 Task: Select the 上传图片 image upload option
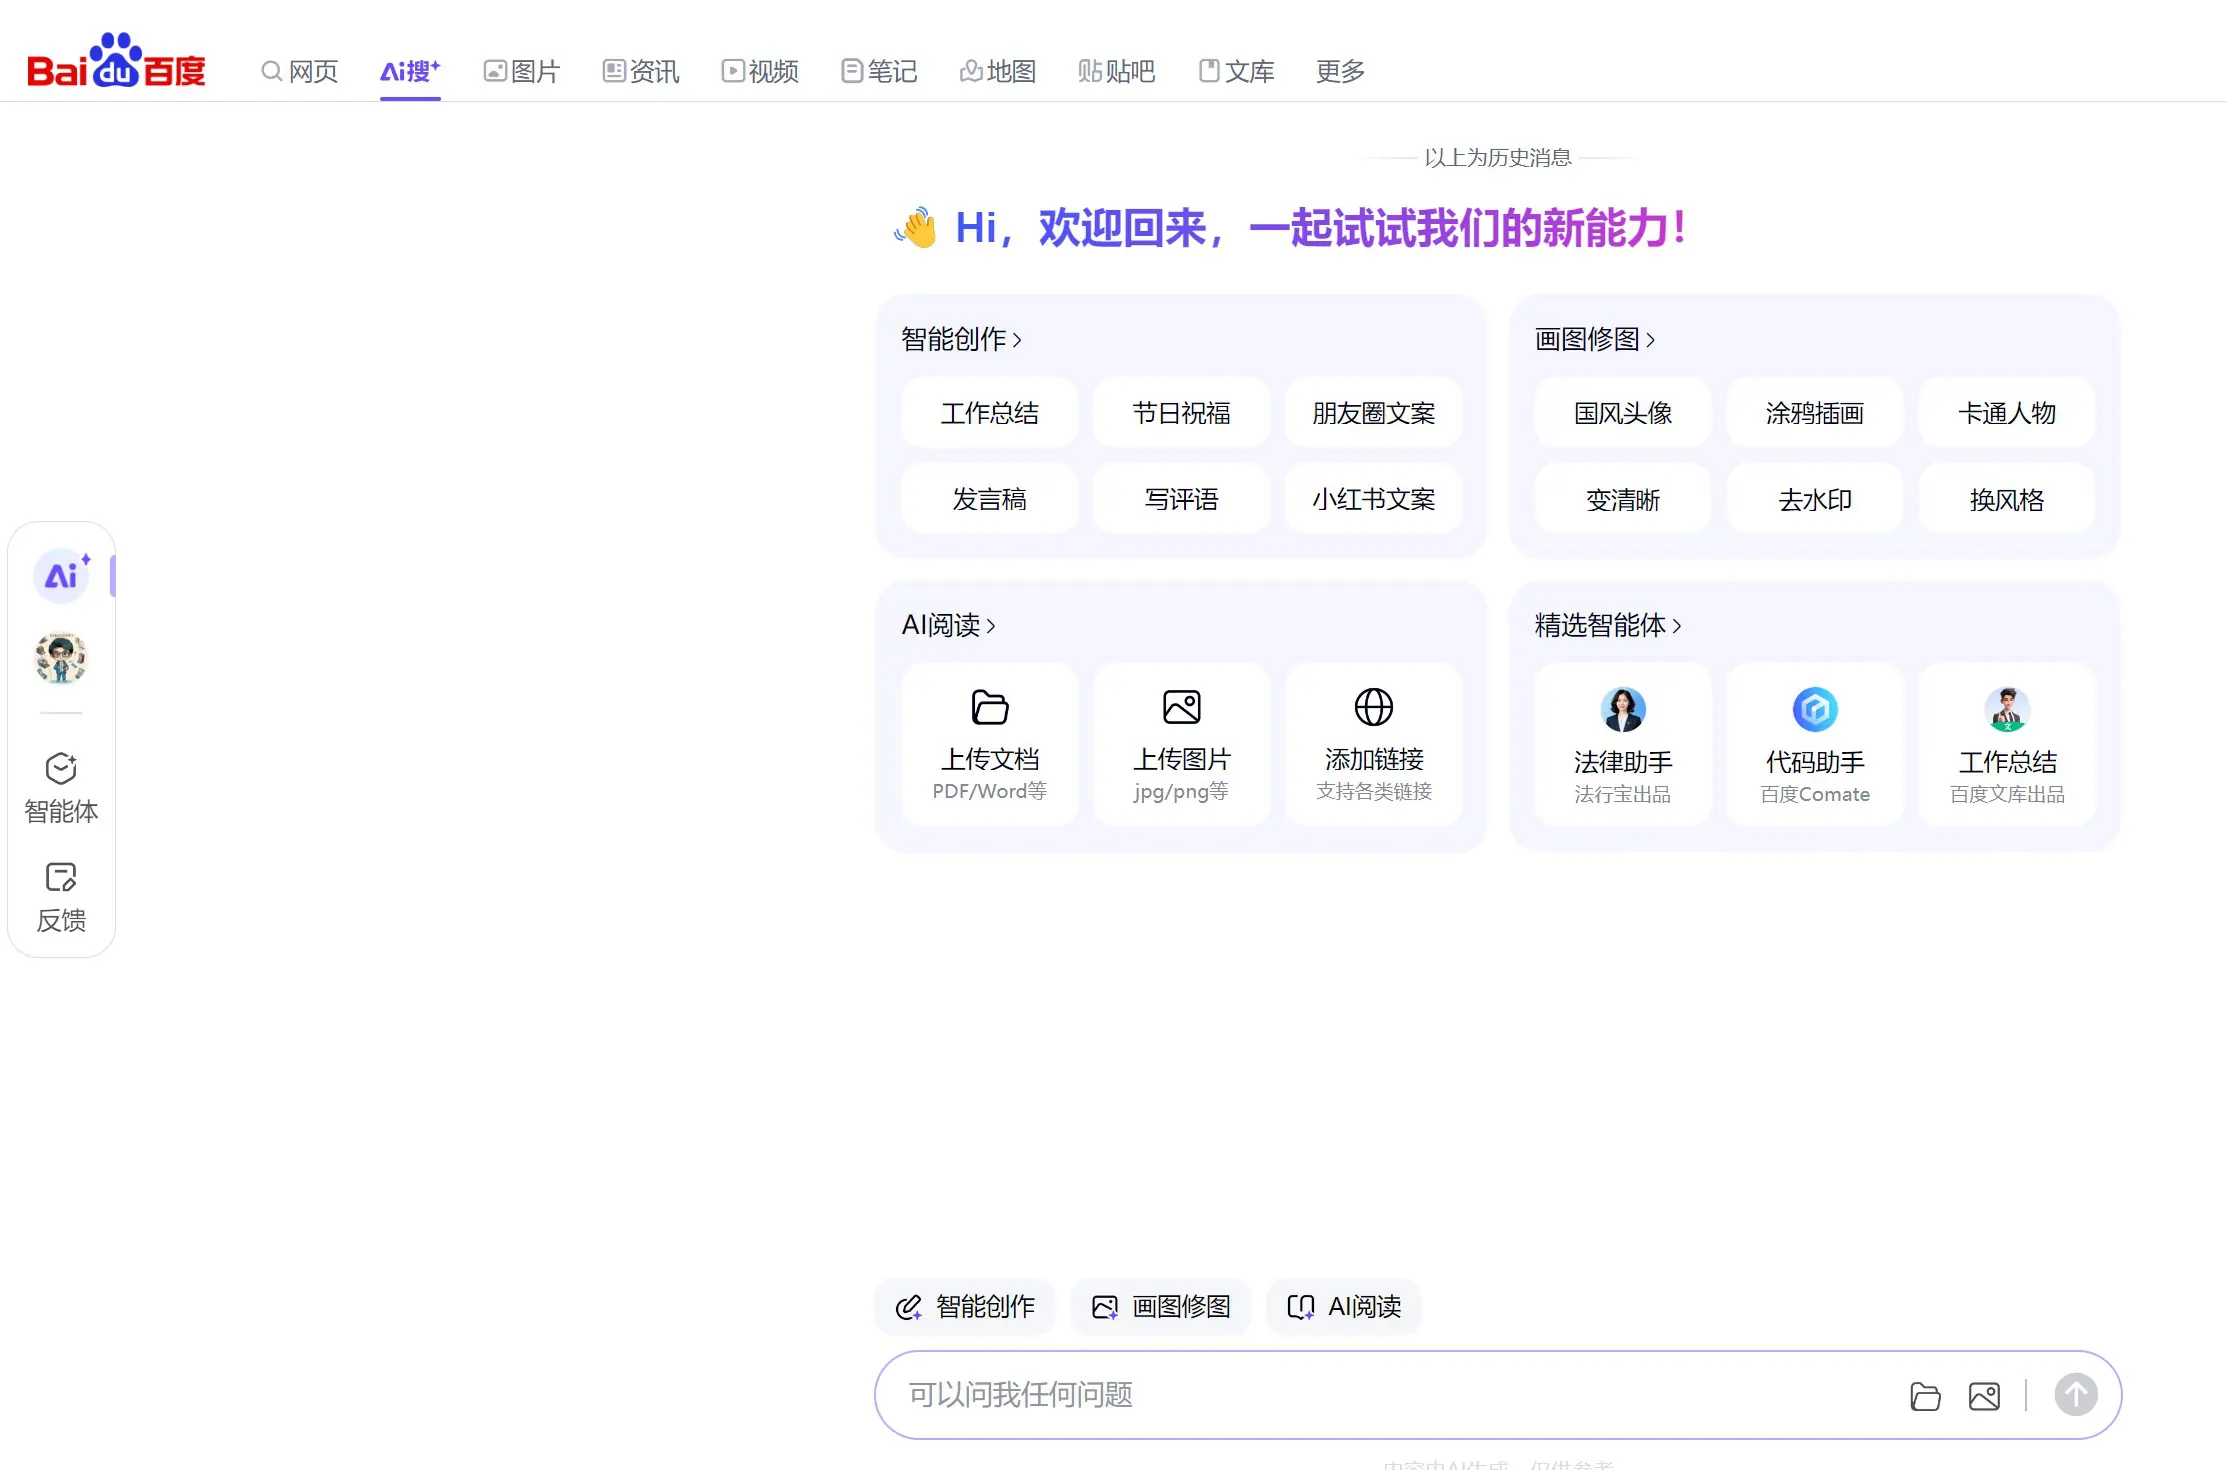click(x=1181, y=745)
